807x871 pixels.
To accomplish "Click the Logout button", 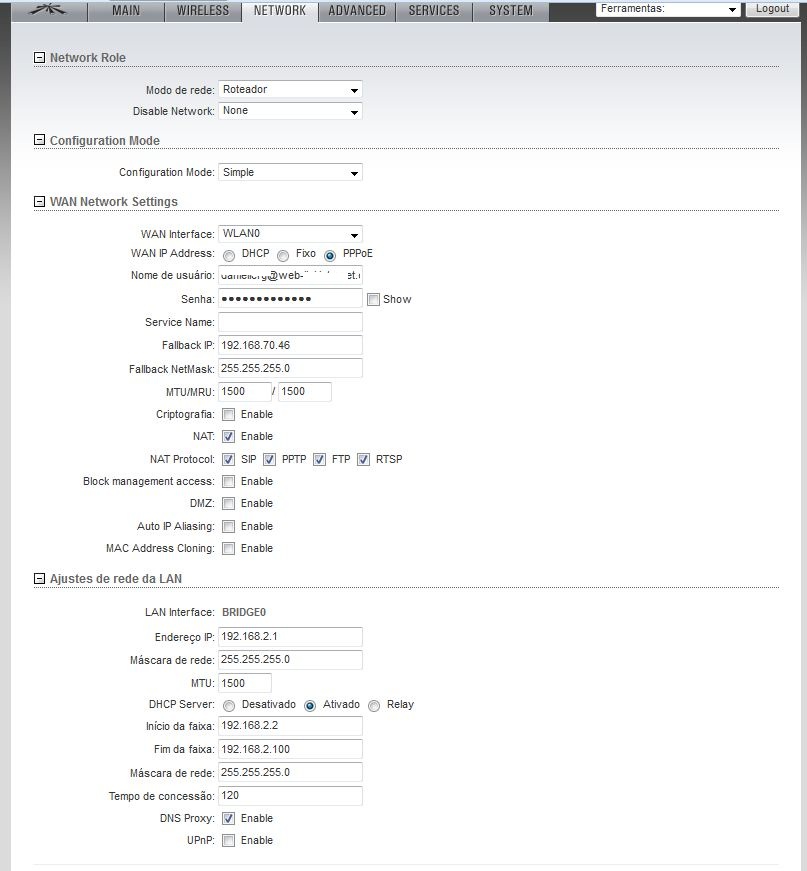I will [772, 9].
